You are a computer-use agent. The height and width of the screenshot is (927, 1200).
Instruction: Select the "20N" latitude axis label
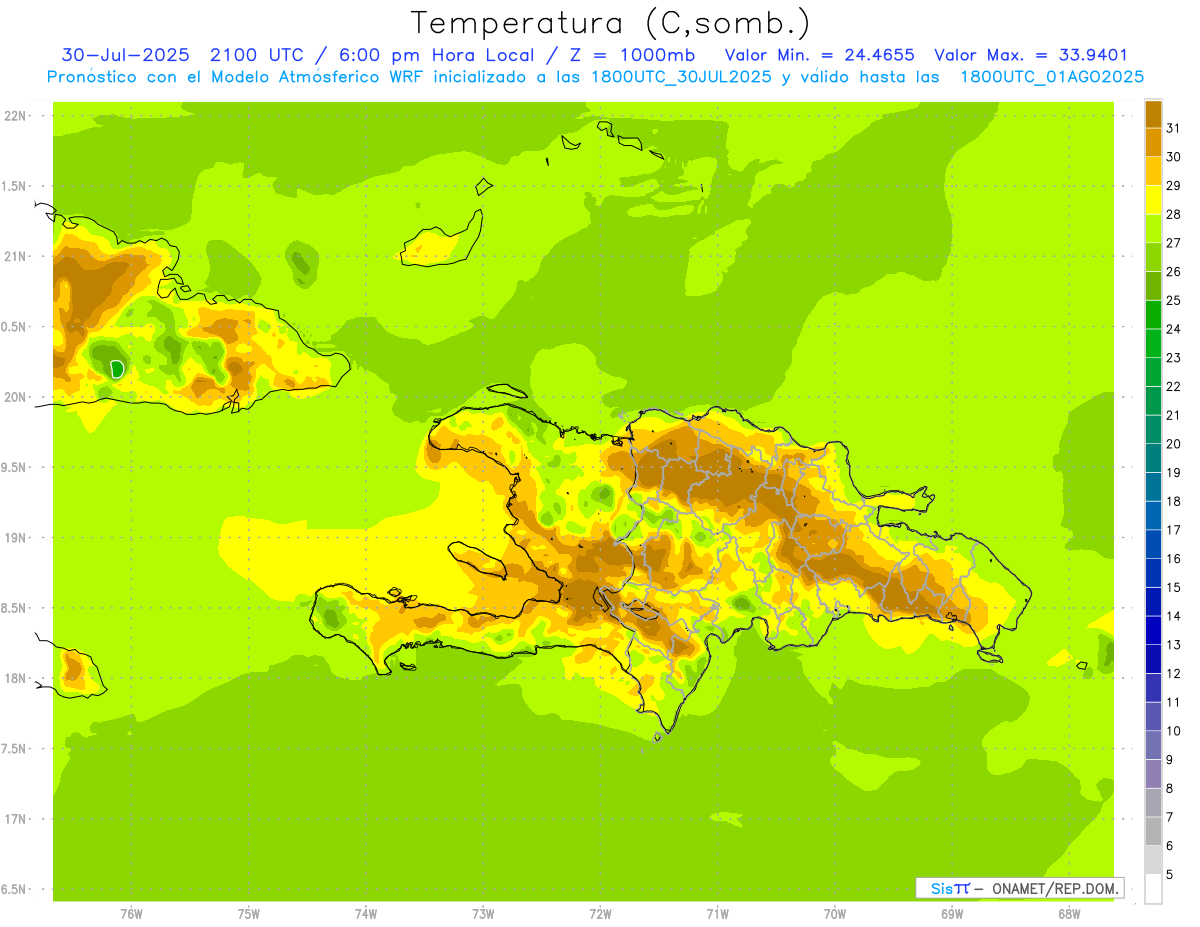pos(14,397)
